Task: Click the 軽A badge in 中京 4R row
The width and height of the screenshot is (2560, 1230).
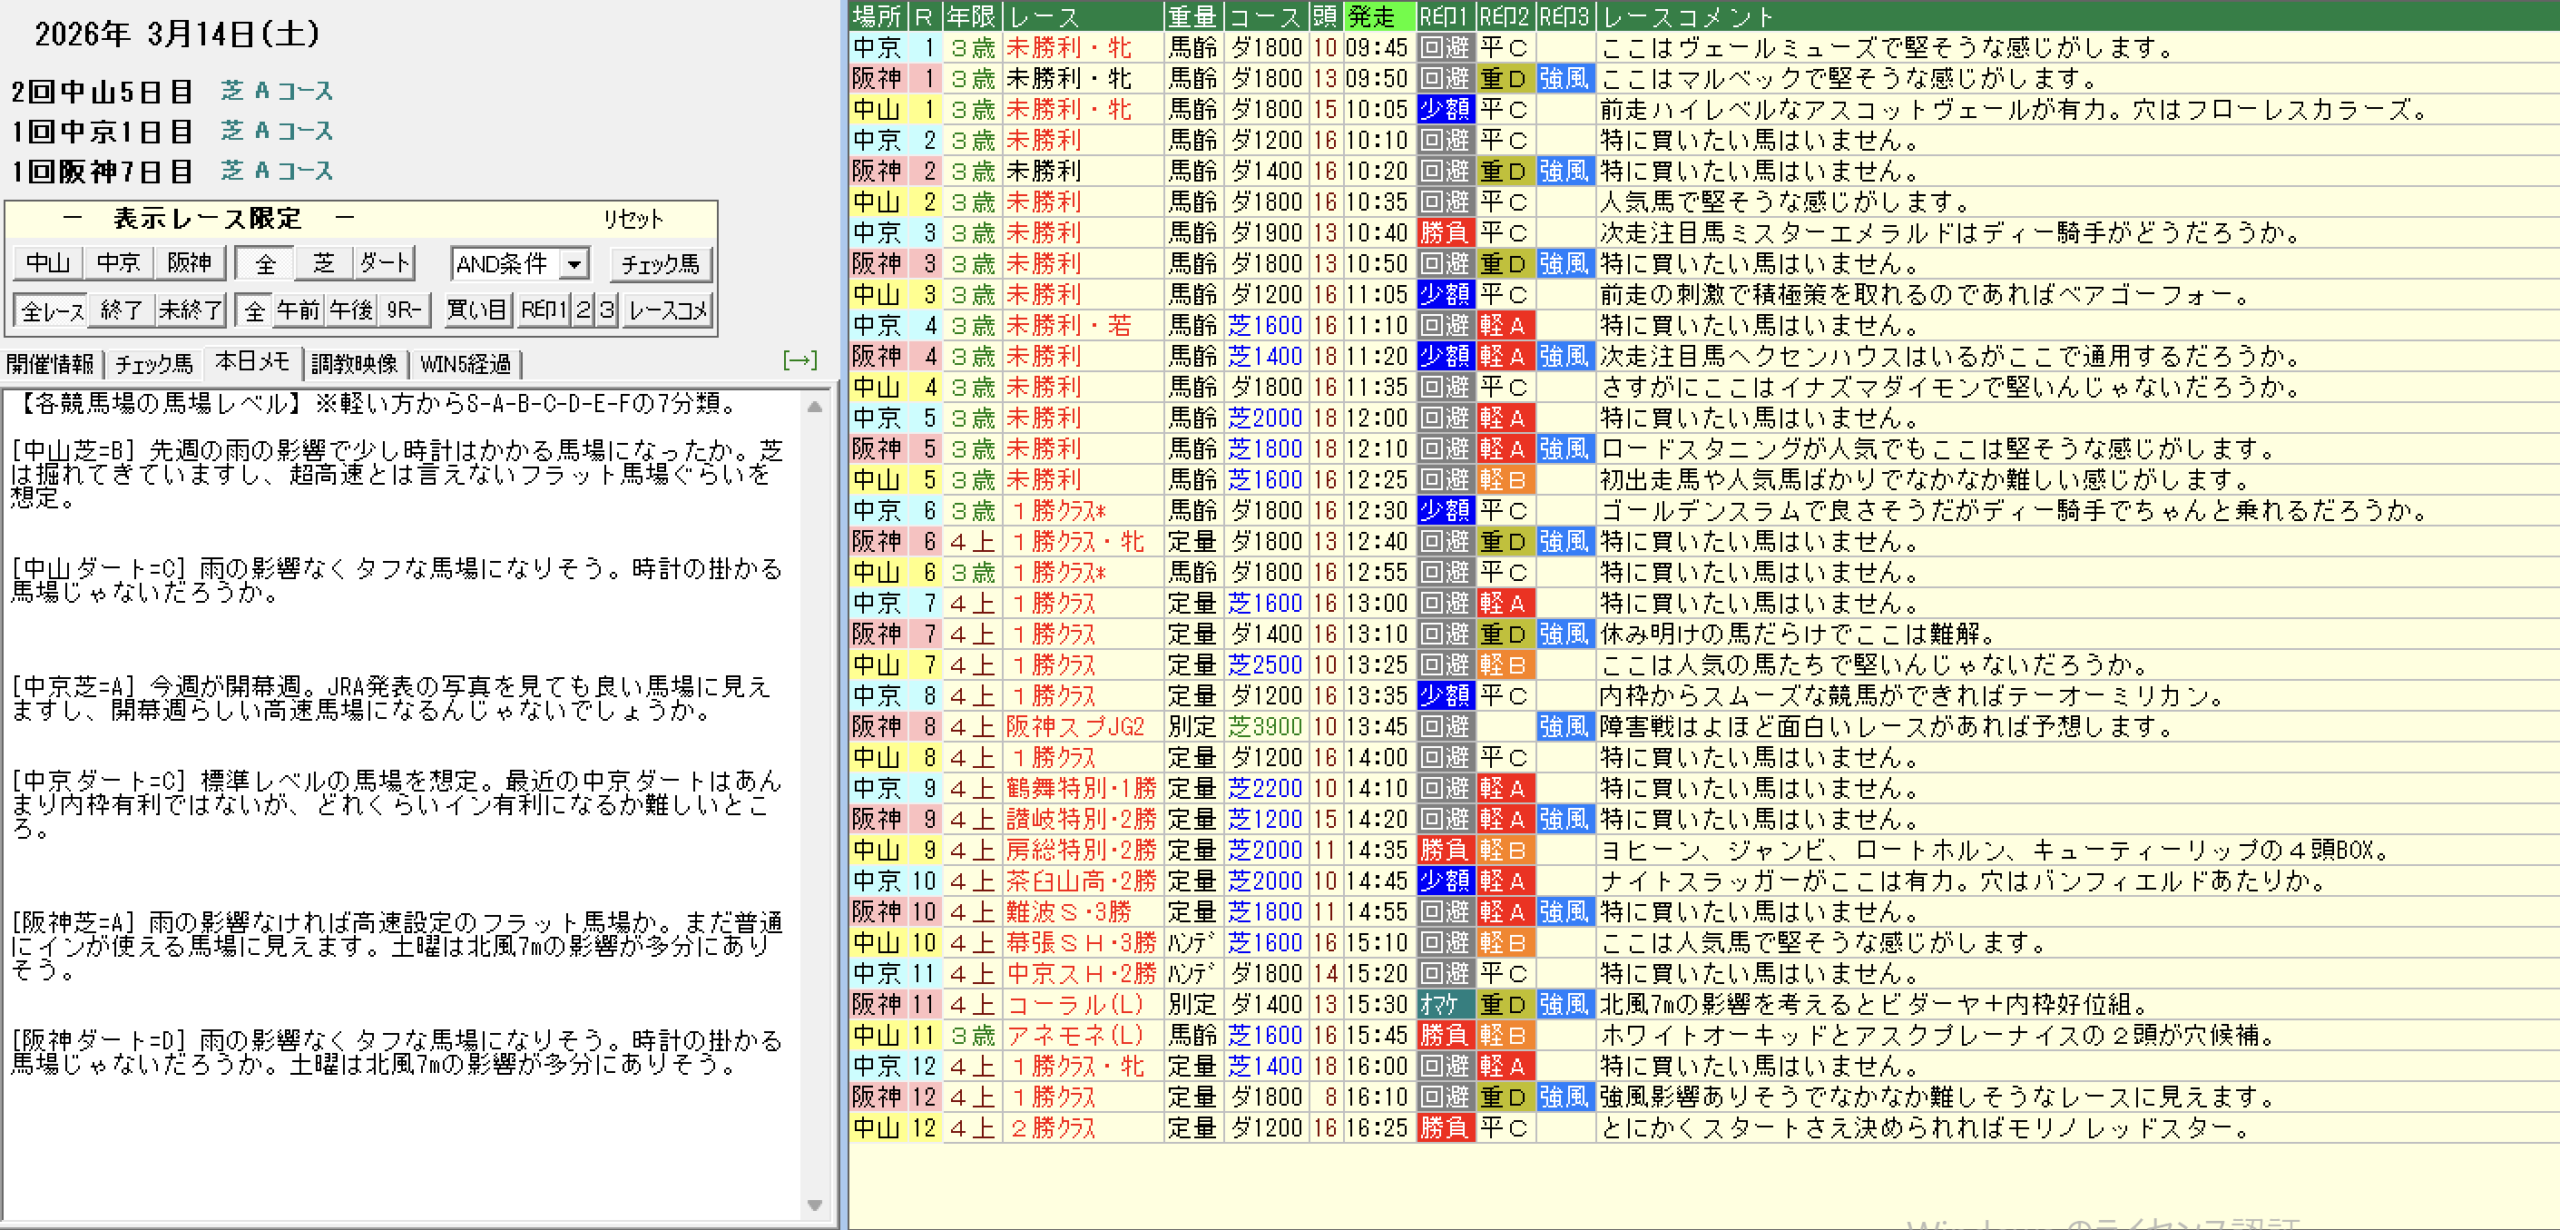Action: (x=1504, y=326)
